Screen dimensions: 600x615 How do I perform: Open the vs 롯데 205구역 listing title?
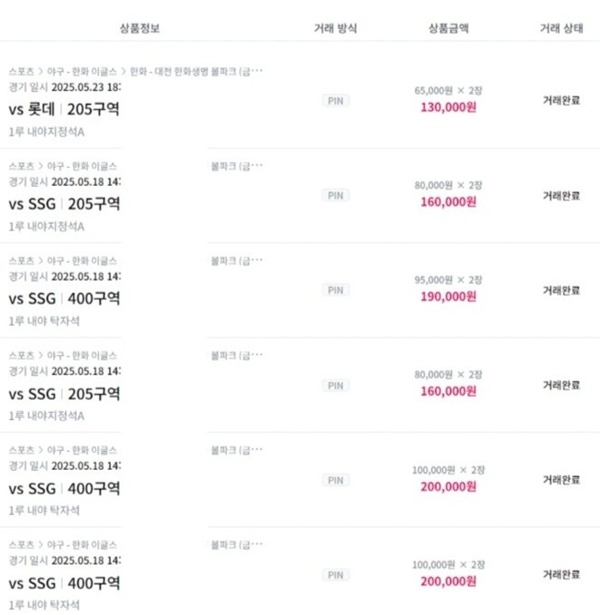[64, 109]
